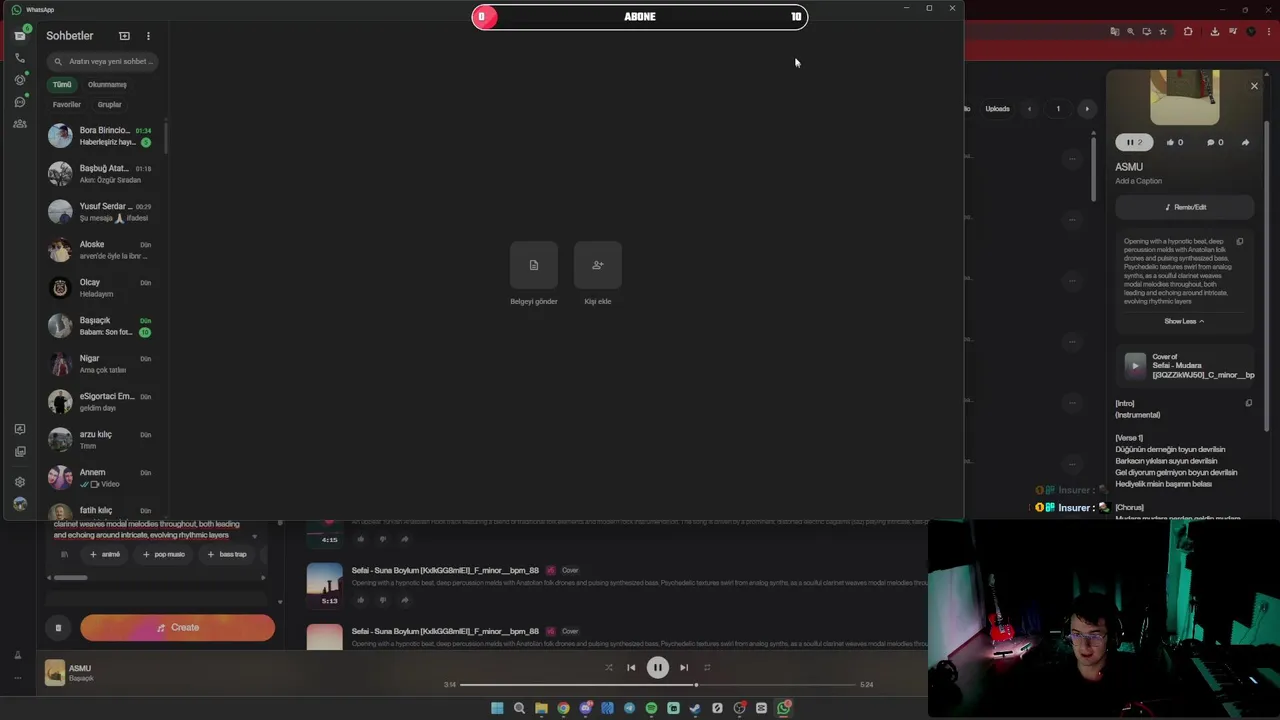This screenshot has width=1280, height=720.
Task: Open the WhatsApp Calls icon
Action: [x=19, y=58]
